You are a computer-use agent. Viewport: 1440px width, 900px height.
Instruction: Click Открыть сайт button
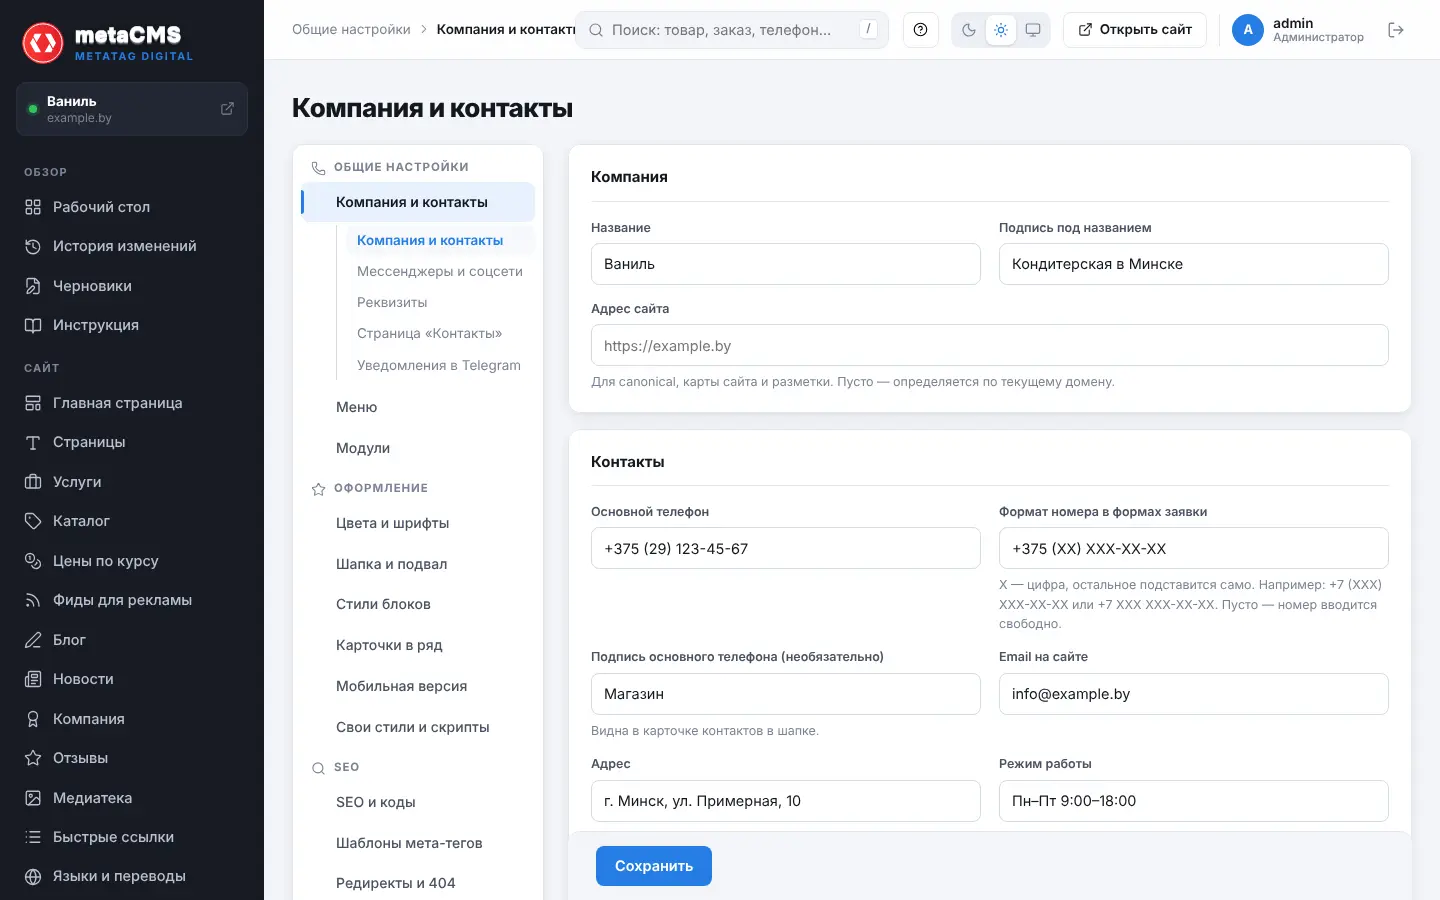1135,30
